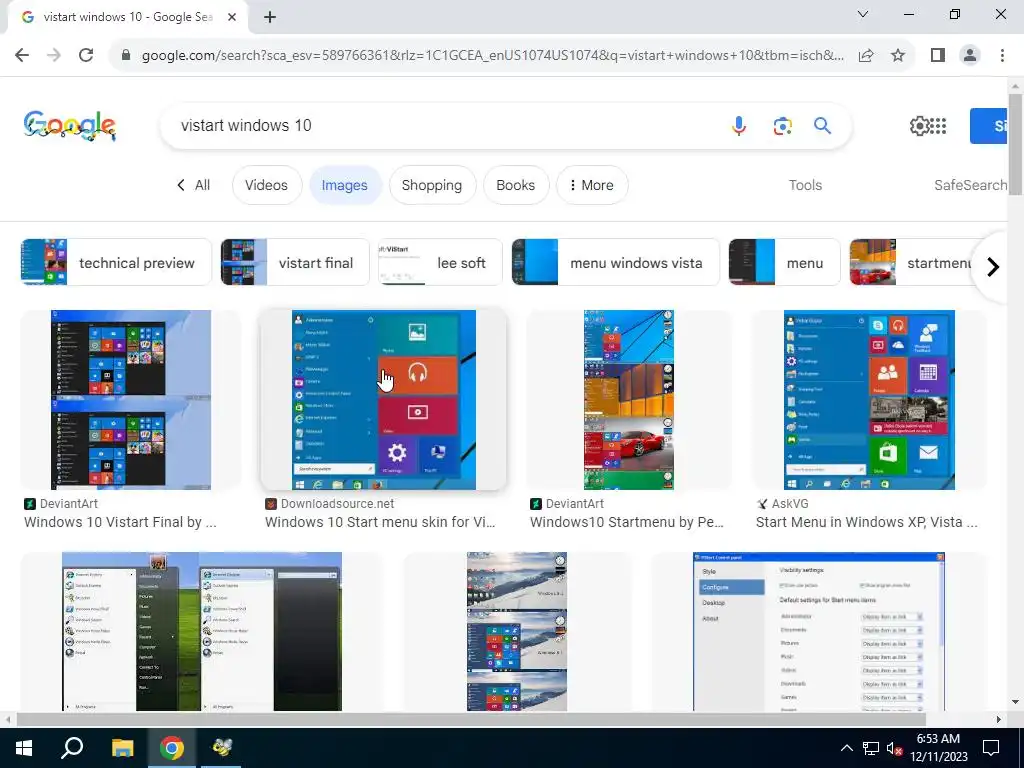
Task: Open the snowy mountains desktop thumbnail
Action: click(517, 632)
